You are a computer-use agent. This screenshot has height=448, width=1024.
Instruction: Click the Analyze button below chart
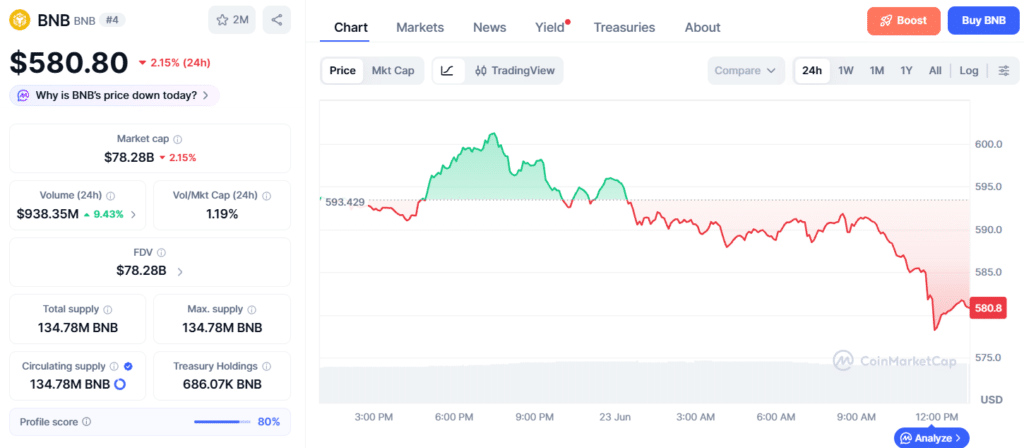(x=932, y=438)
